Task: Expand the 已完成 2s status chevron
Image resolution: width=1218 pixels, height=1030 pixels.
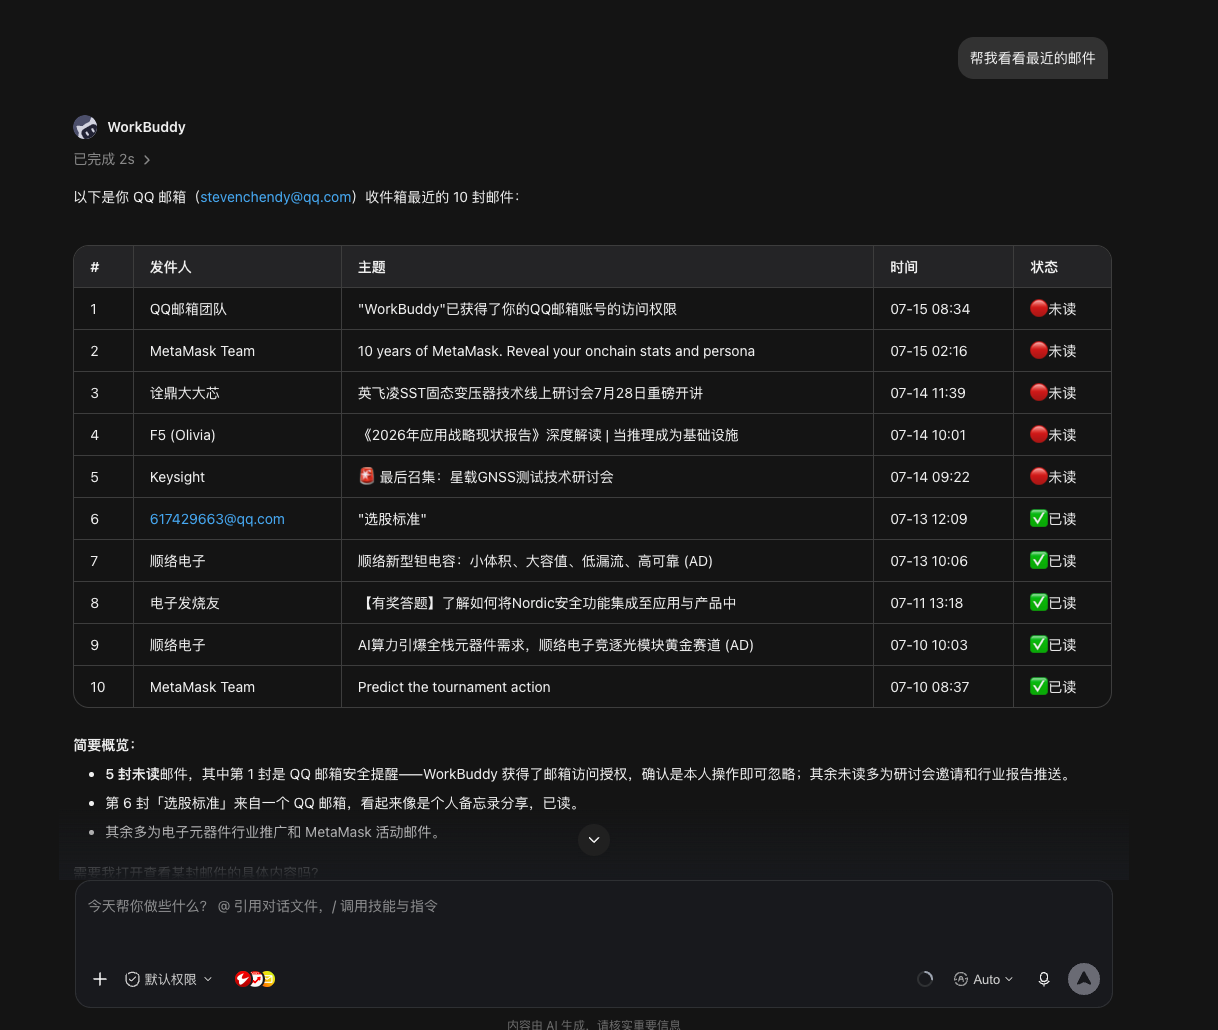Action: [x=147, y=160]
